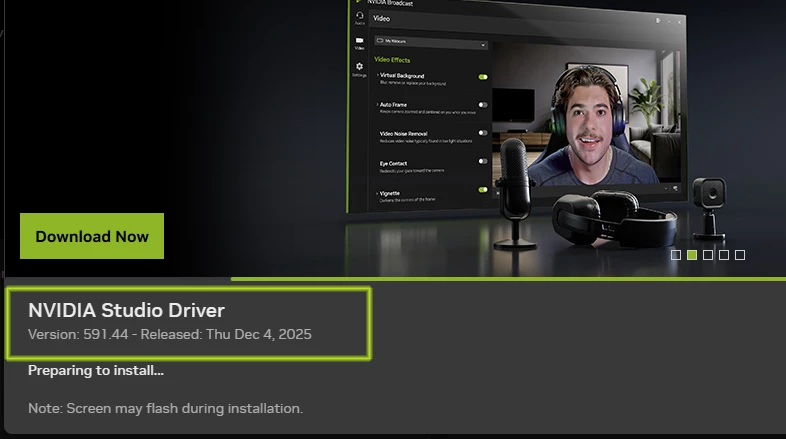
Task: Select the first carousel slide indicator
Action: [676, 255]
